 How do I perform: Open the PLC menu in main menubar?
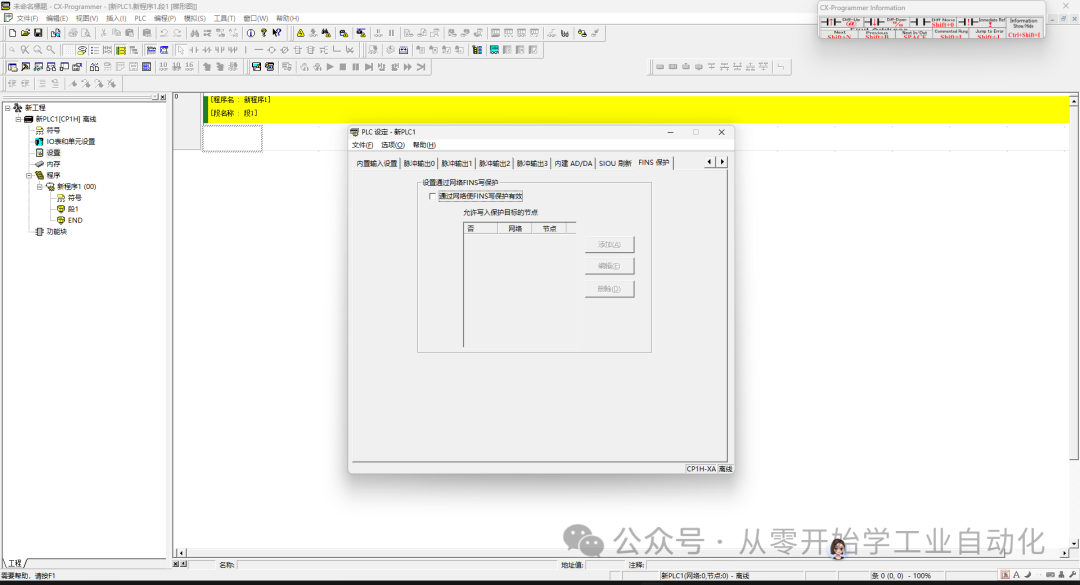tap(141, 19)
